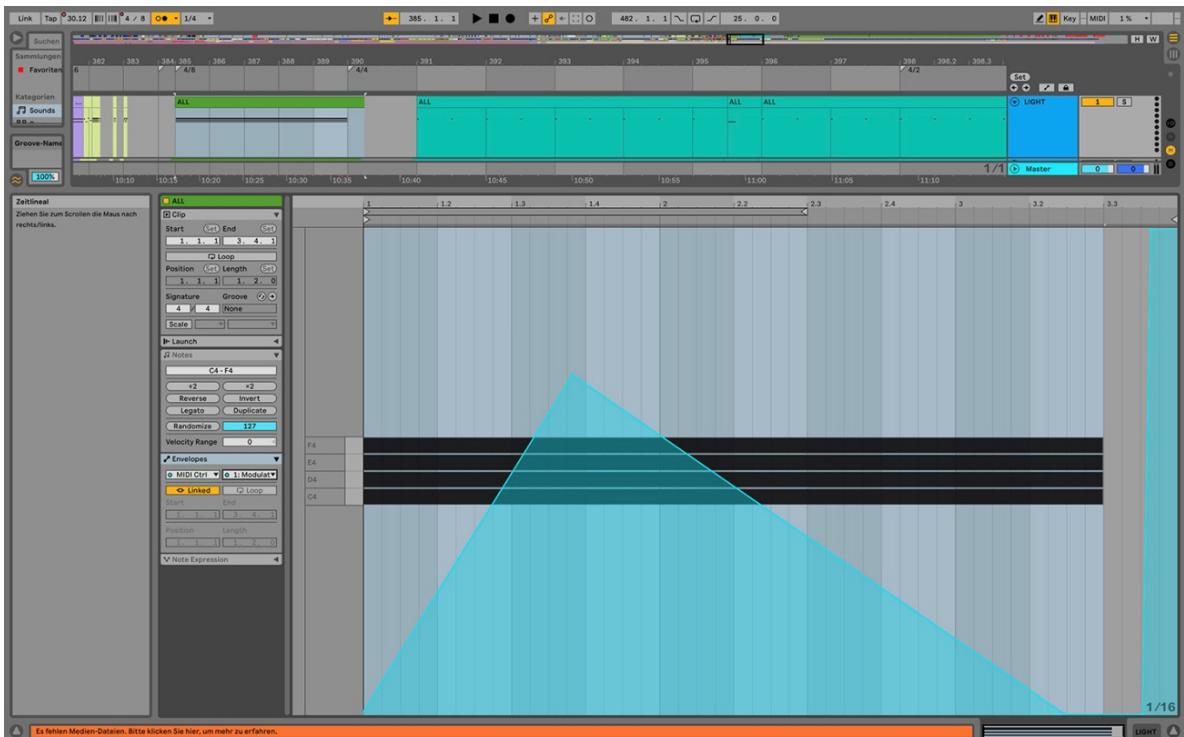Screen dimensions: 1184x737
Task: Toggle the Computer MIDI Keyboard icon
Action: tap(1053, 18)
